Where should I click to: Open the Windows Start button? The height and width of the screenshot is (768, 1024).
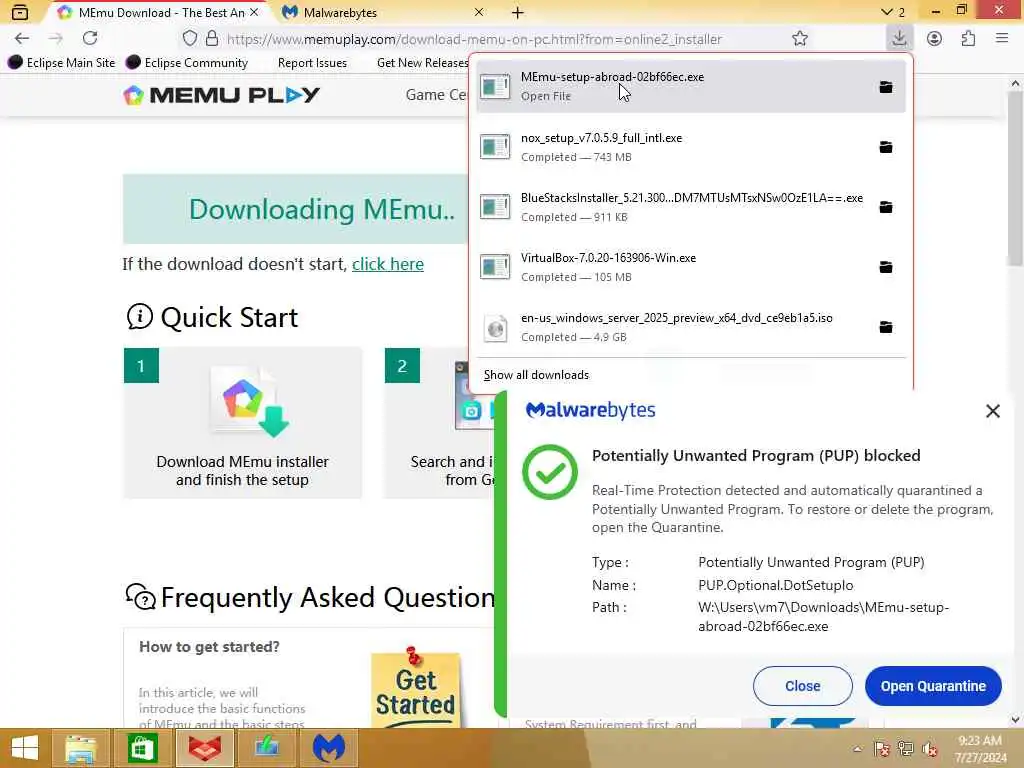(x=25, y=748)
